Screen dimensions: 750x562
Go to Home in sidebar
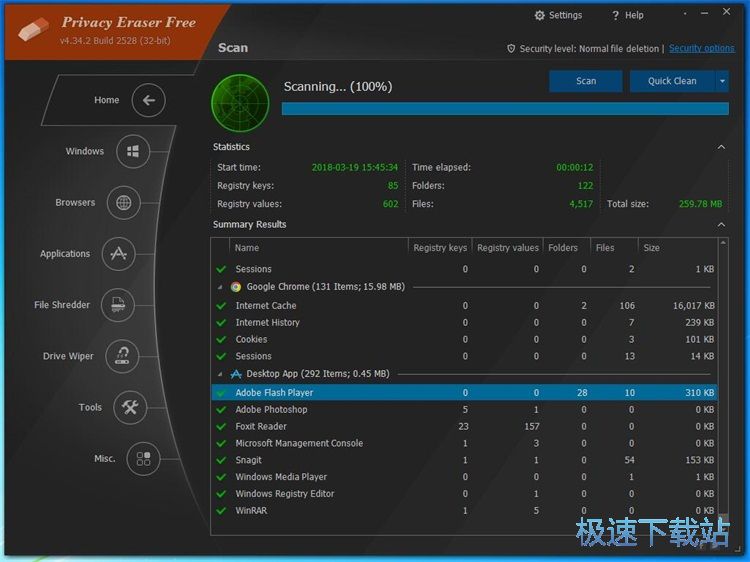point(106,100)
